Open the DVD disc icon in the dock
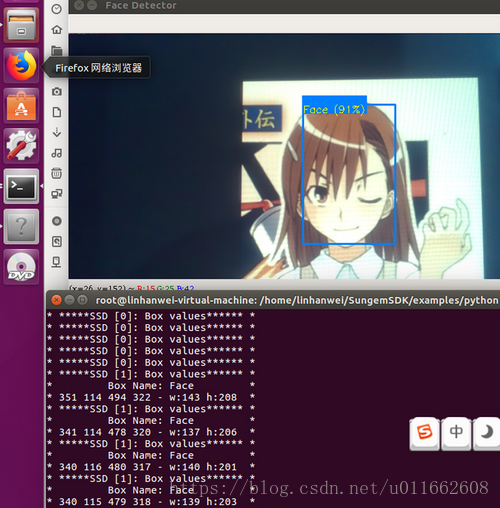This screenshot has width=500, height=508. [21, 267]
